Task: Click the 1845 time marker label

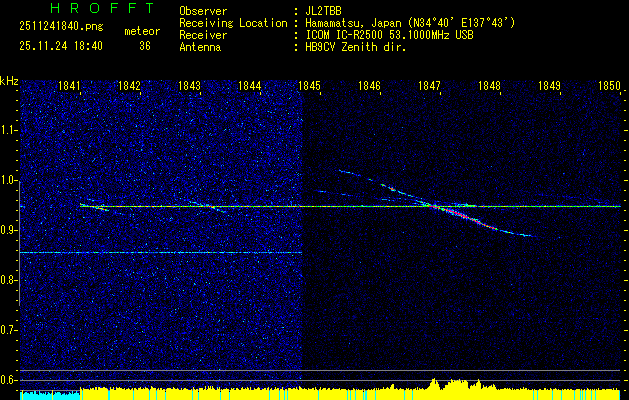Action: [x=309, y=86]
